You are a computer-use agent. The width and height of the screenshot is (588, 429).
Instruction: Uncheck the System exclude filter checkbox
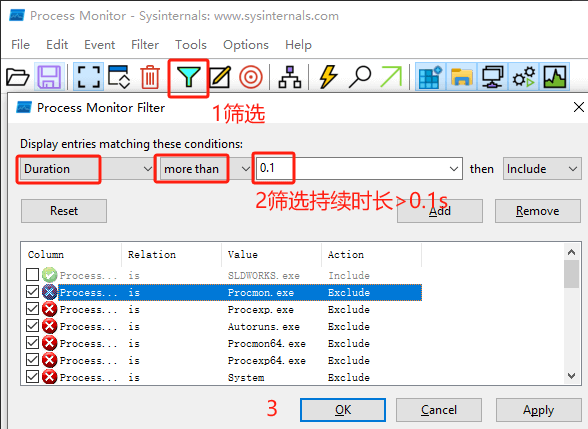coord(32,376)
